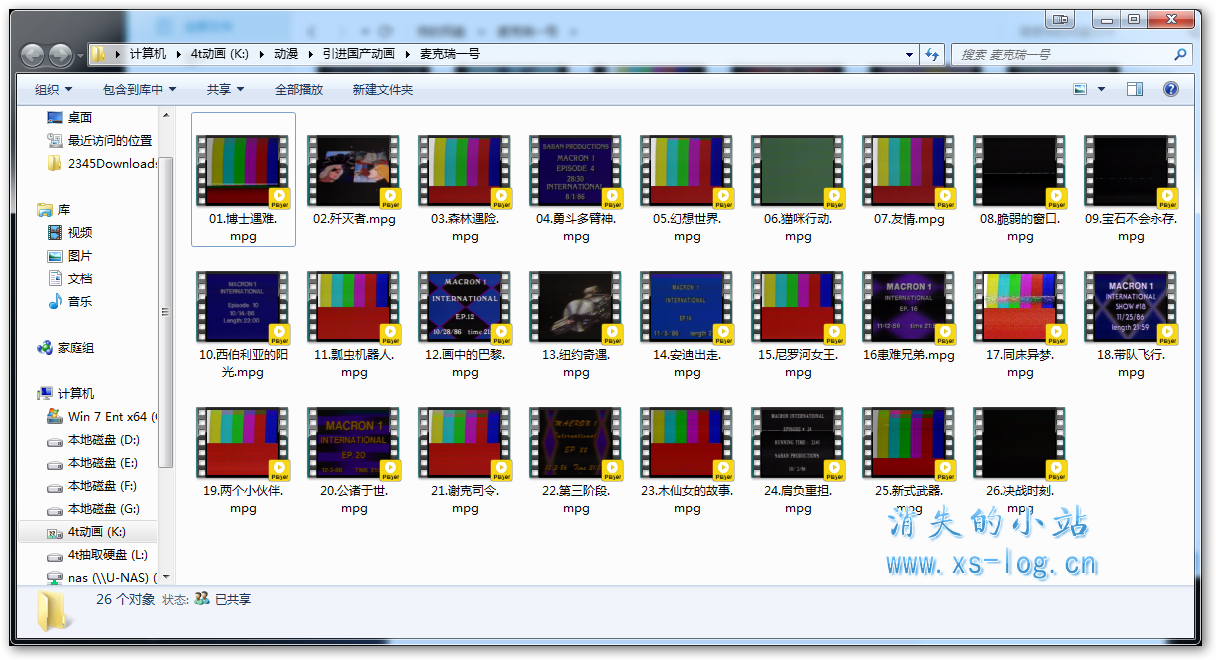Go back with the Back arrow button
Screen dimensions: 1216x660
tap(33, 55)
